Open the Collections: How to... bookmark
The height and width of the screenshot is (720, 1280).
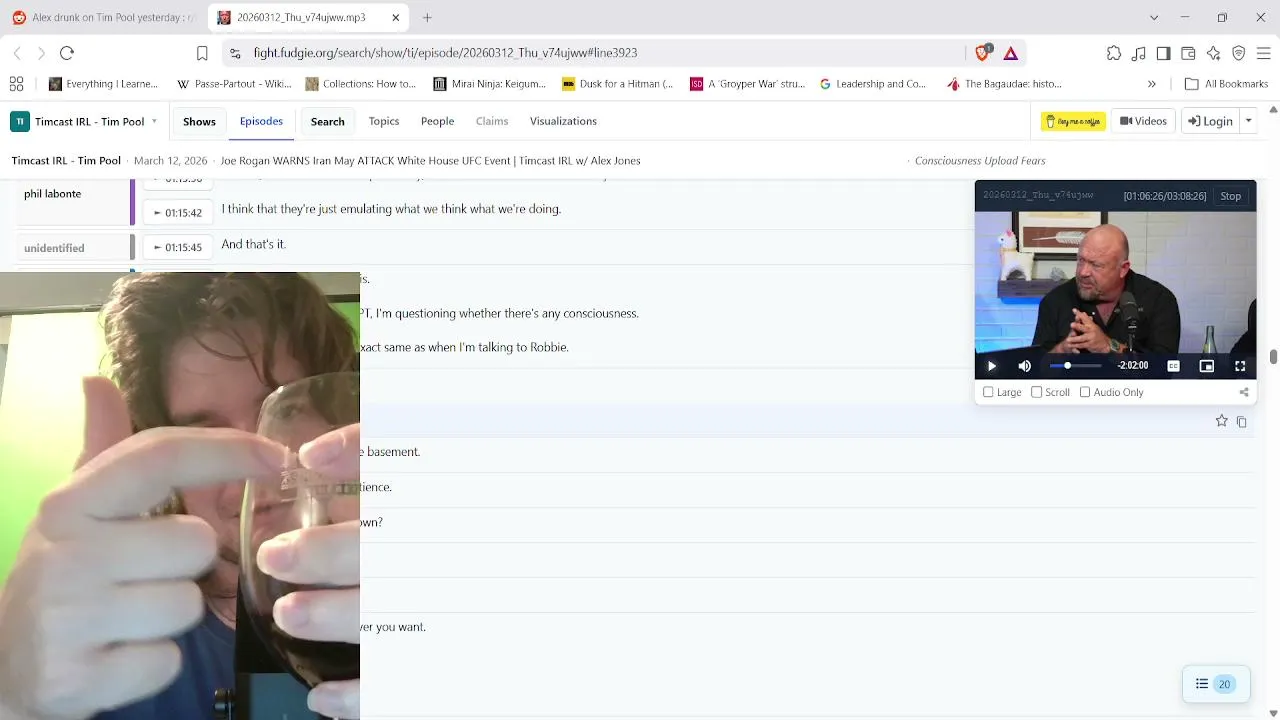360,84
